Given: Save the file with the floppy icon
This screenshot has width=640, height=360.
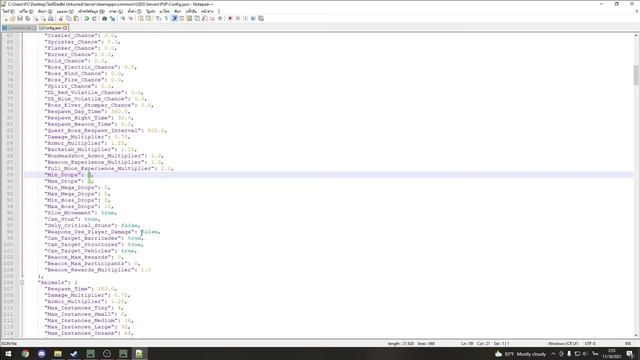Looking at the screenshot, I should 20,18.
